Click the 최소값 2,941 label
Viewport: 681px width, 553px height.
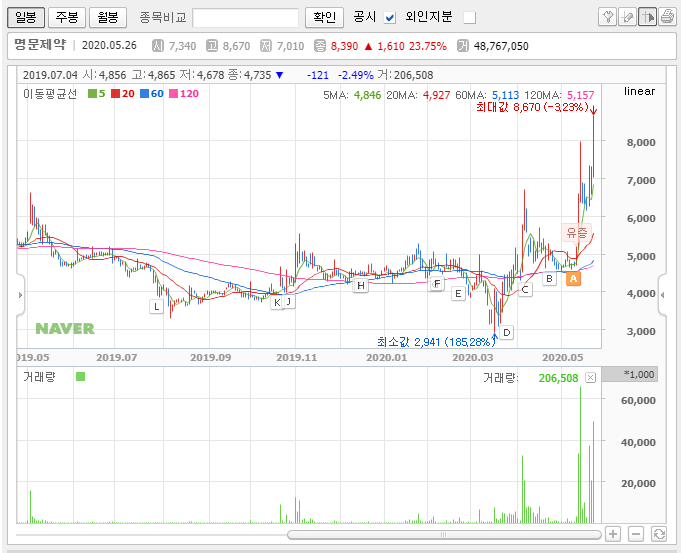tap(436, 342)
